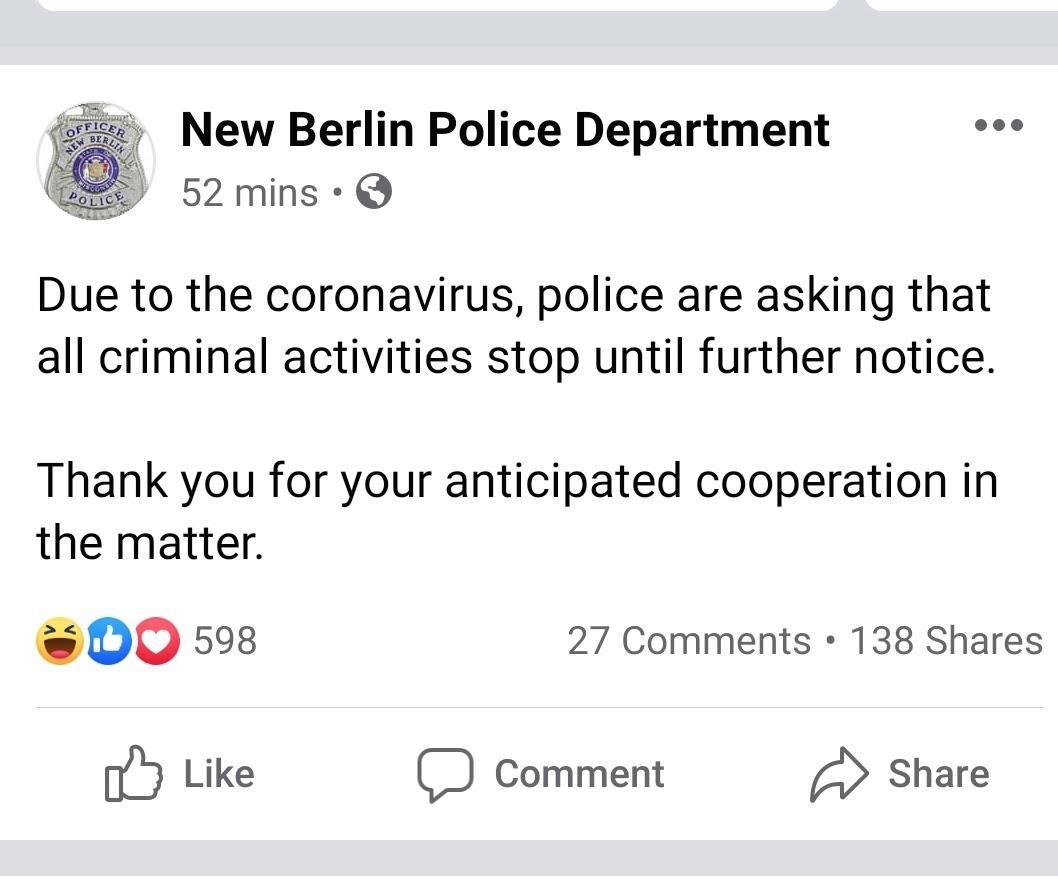The height and width of the screenshot is (884, 1058).
Task: Click the coronavirus criminal activities sentence
Action: (515, 327)
